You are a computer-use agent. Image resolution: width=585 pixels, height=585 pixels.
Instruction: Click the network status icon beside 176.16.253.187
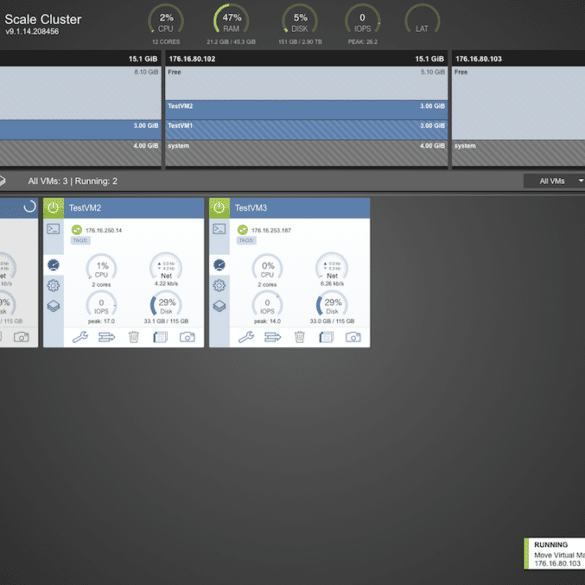(243, 230)
